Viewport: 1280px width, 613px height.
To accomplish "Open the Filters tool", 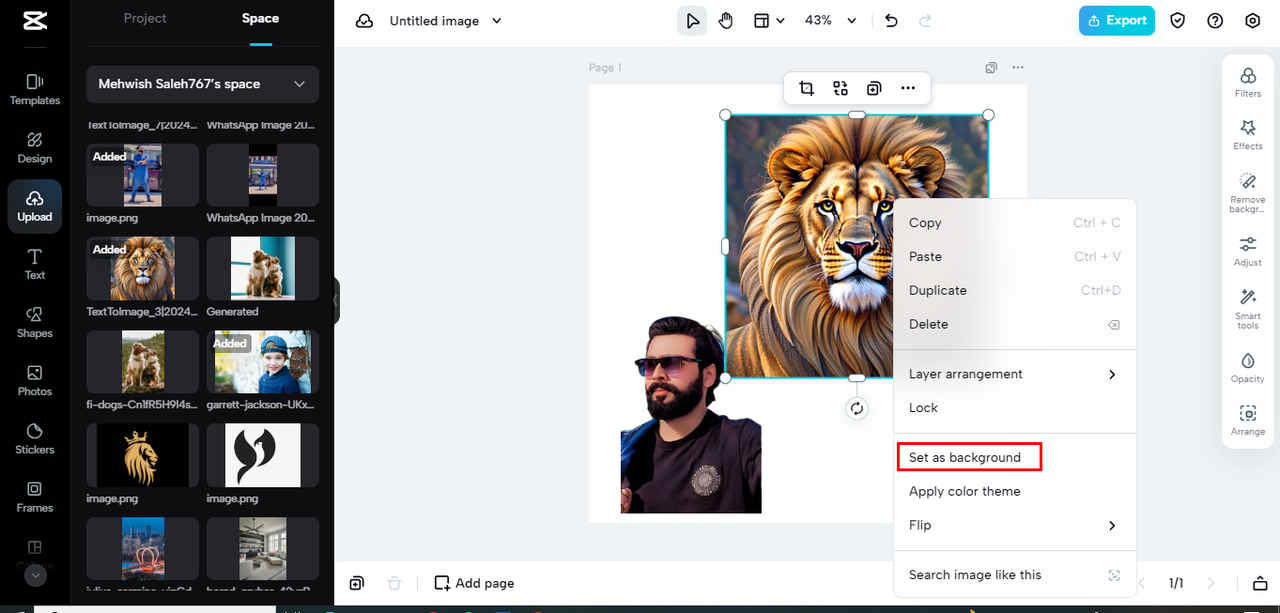I will (x=1248, y=82).
